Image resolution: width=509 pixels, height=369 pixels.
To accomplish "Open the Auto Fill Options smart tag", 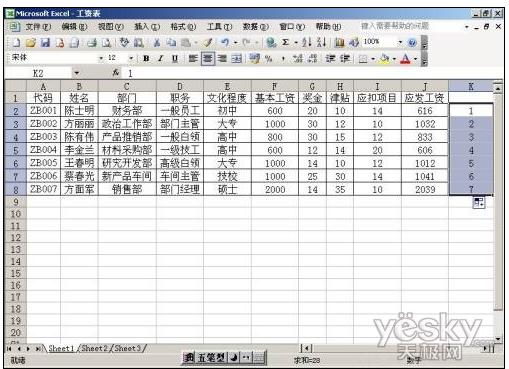I will pyautogui.click(x=479, y=202).
